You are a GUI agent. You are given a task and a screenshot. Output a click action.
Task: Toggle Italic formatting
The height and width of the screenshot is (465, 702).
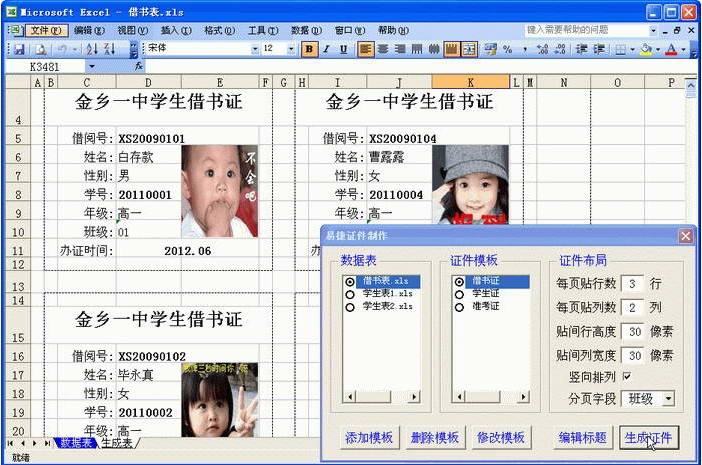326,49
